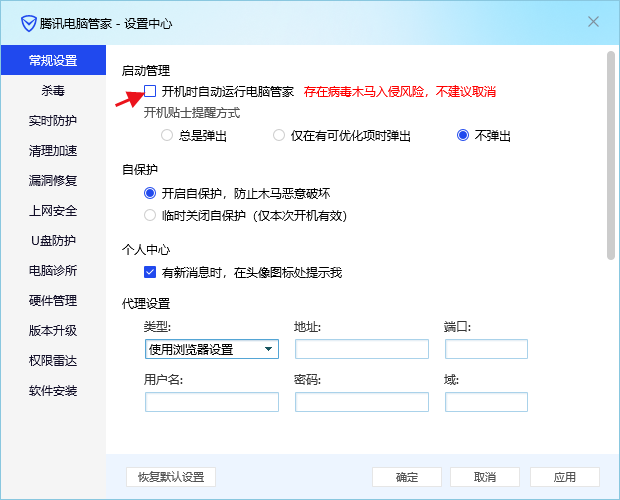Open 上网安全 settings

coord(53,211)
